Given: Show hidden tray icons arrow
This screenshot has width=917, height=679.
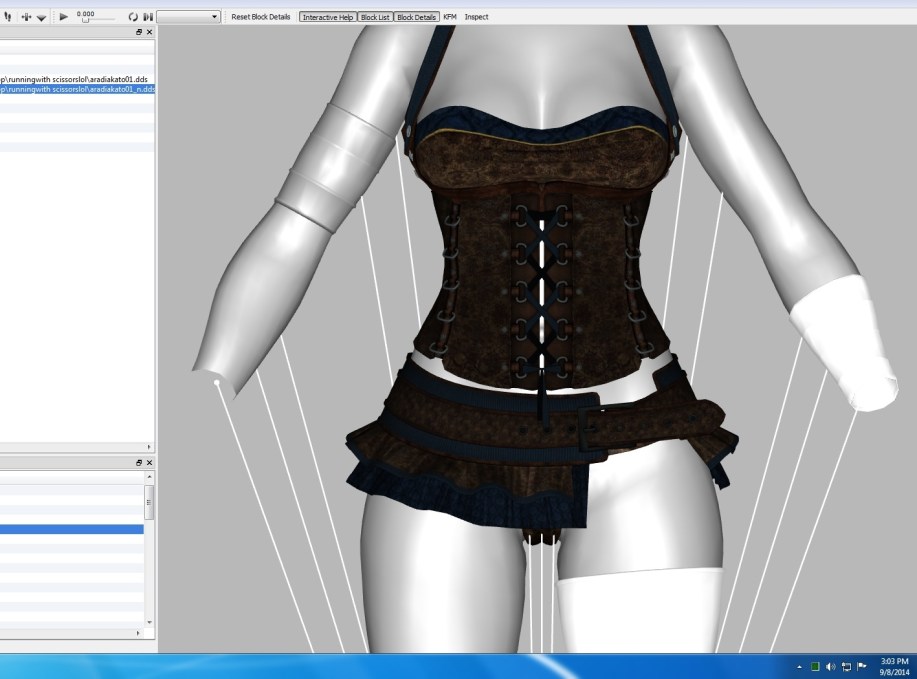Looking at the screenshot, I should coord(800,667).
